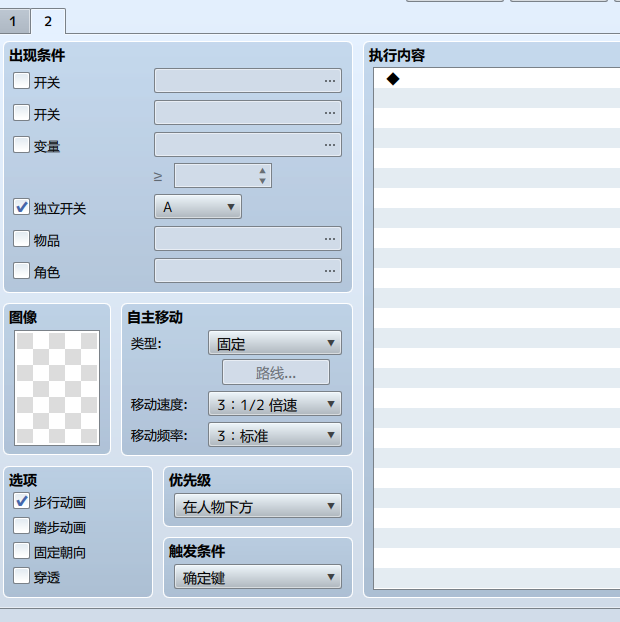The image size is (620, 622).
Task: Click the 路线... button
Action: tap(276, 372)
